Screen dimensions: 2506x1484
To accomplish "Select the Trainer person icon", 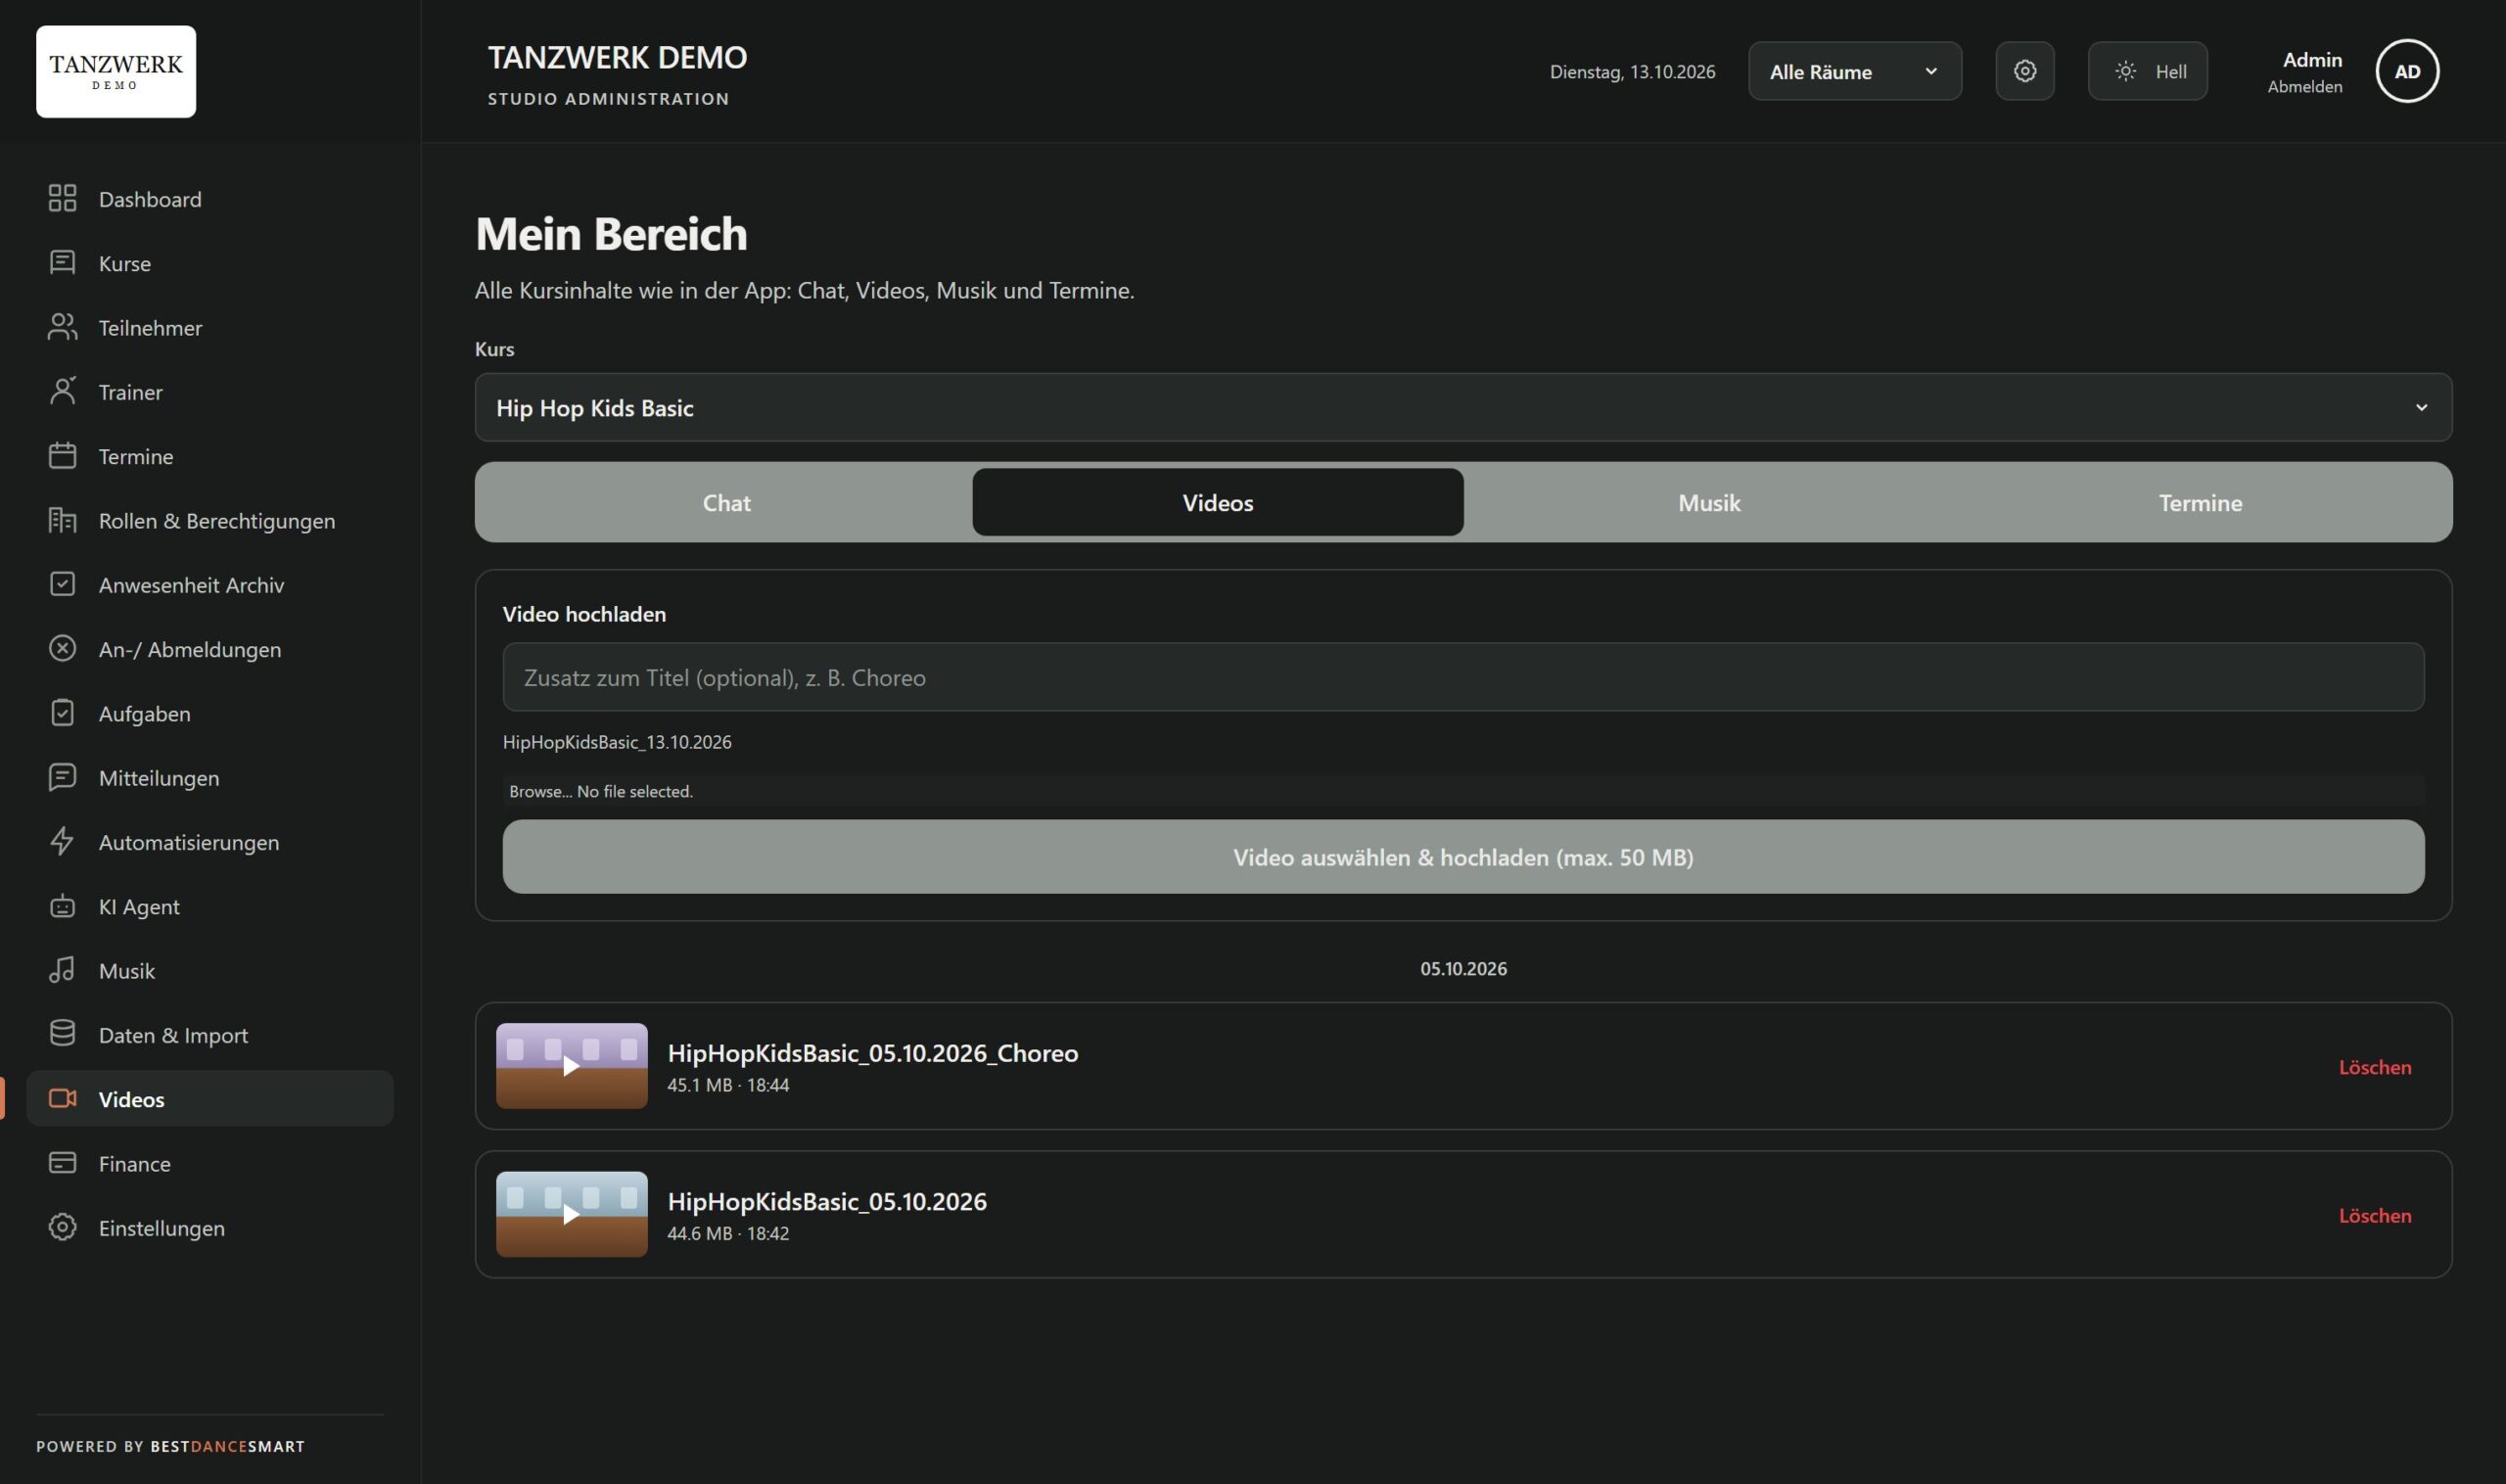I will tap(62, 391).
